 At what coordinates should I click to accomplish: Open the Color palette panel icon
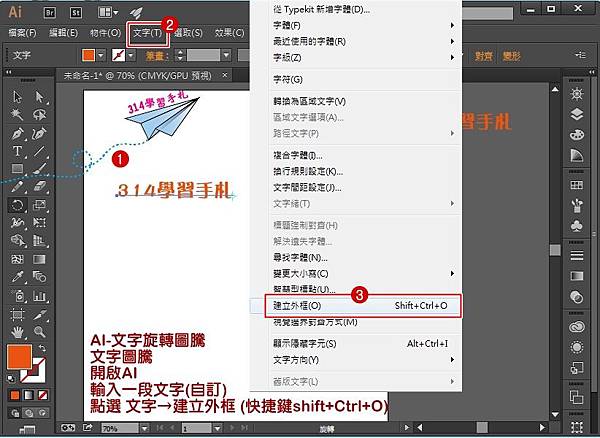click(x=577, y=135)
